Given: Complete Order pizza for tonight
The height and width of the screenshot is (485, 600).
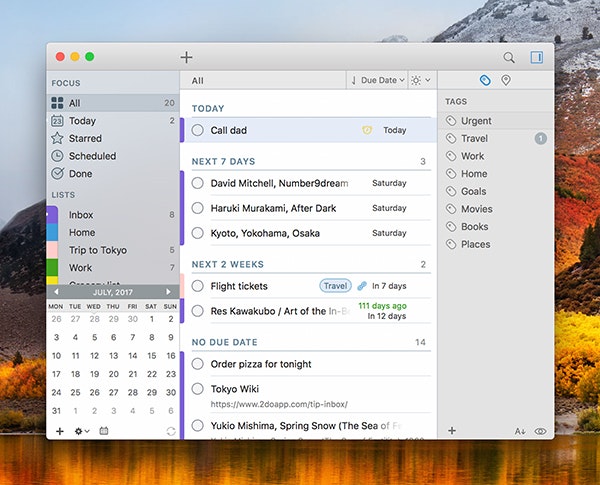Looking at the screenshot, I should point(197,364).
